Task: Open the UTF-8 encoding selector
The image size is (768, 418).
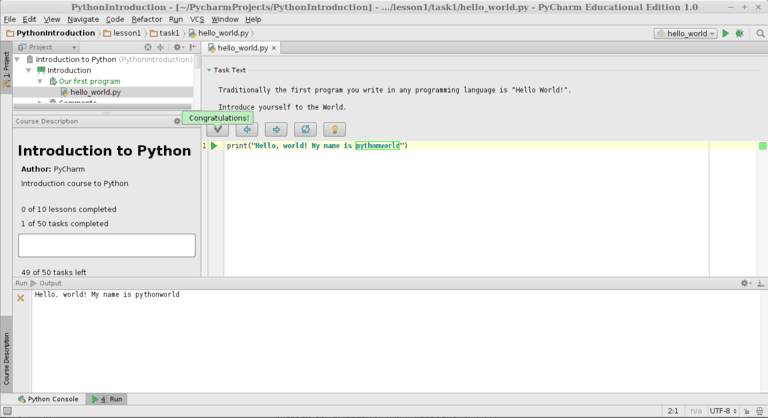Action: 723,411
